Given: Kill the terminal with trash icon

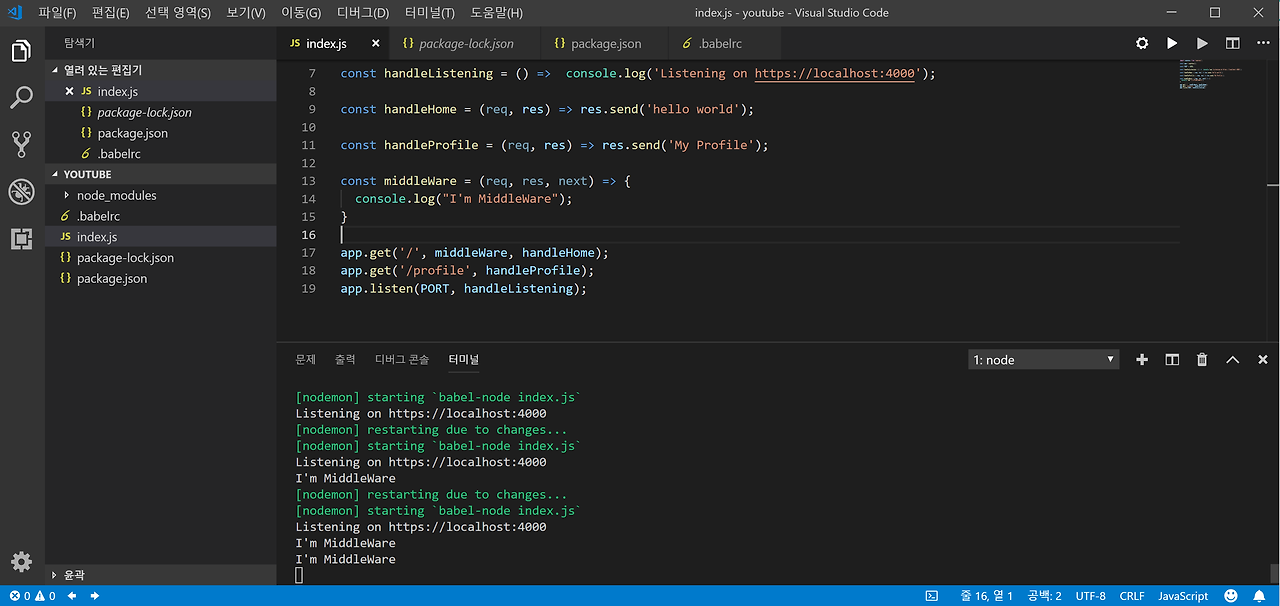Looking at the screenshot, I should click(x=1202, y=360).
